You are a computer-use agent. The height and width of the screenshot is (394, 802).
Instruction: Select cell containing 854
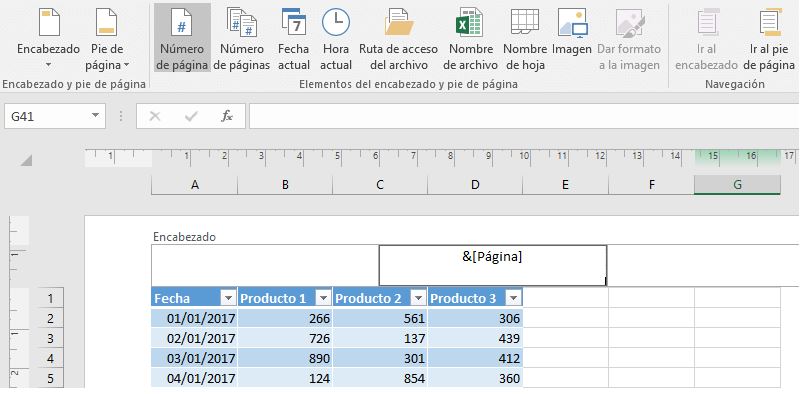(x=380, y=378)
